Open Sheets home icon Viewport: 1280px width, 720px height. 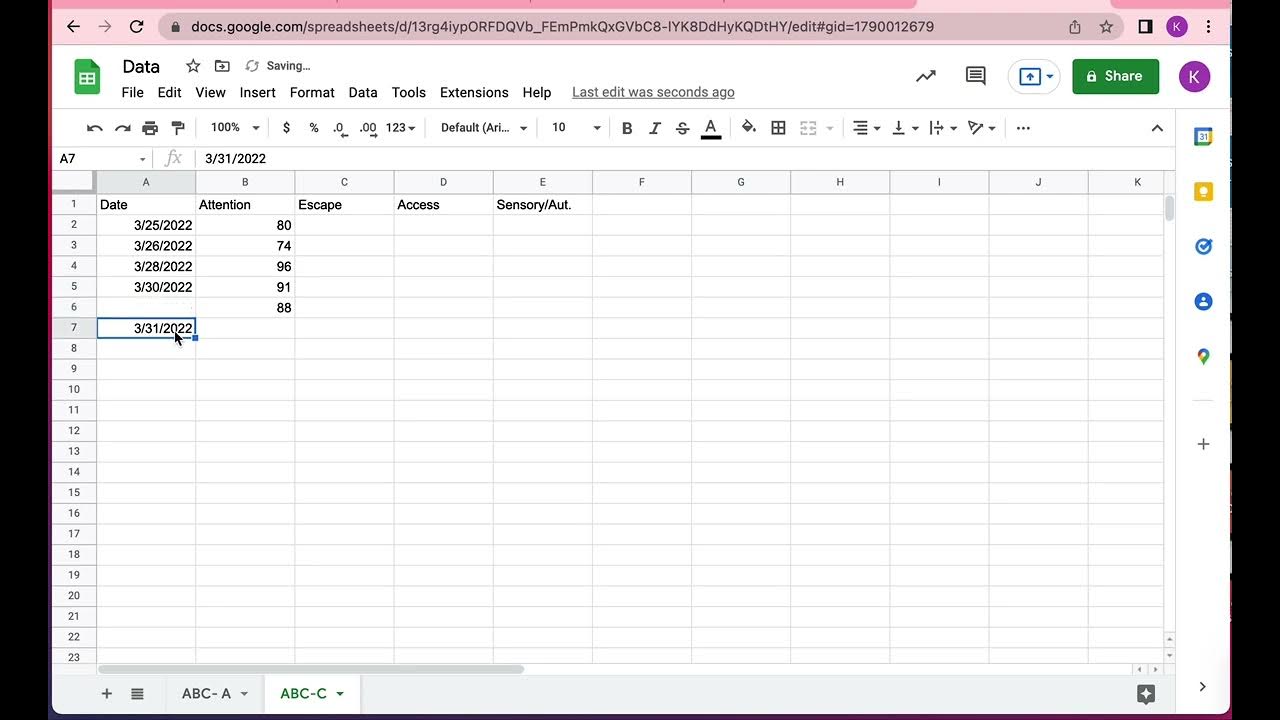[87, 77]
